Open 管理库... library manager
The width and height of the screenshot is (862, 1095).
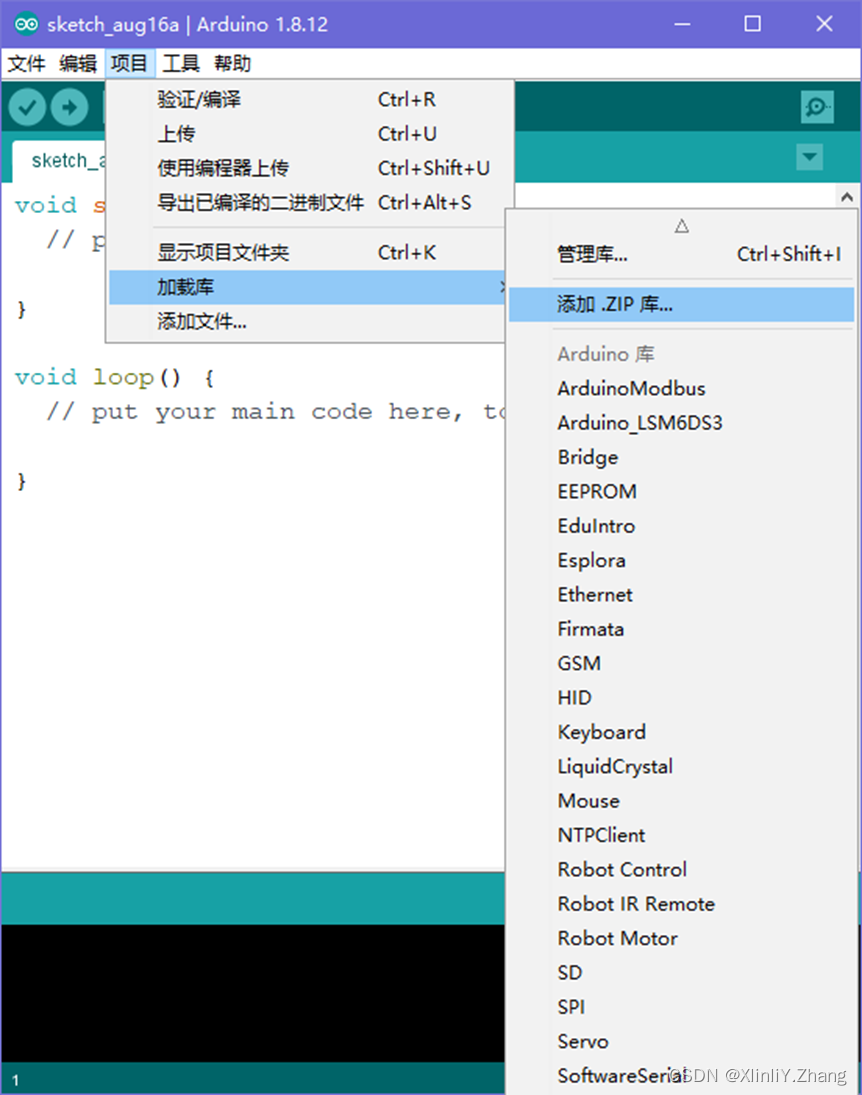(x=681, y=254)
